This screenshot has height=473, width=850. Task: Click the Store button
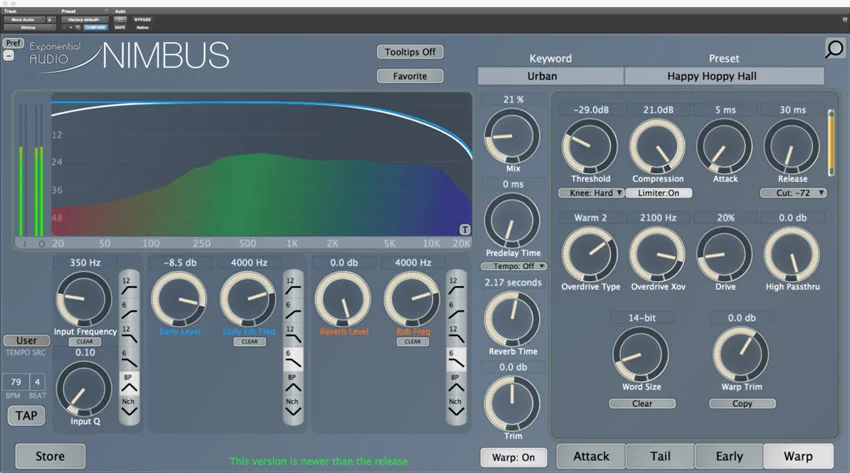click(50, 456)
